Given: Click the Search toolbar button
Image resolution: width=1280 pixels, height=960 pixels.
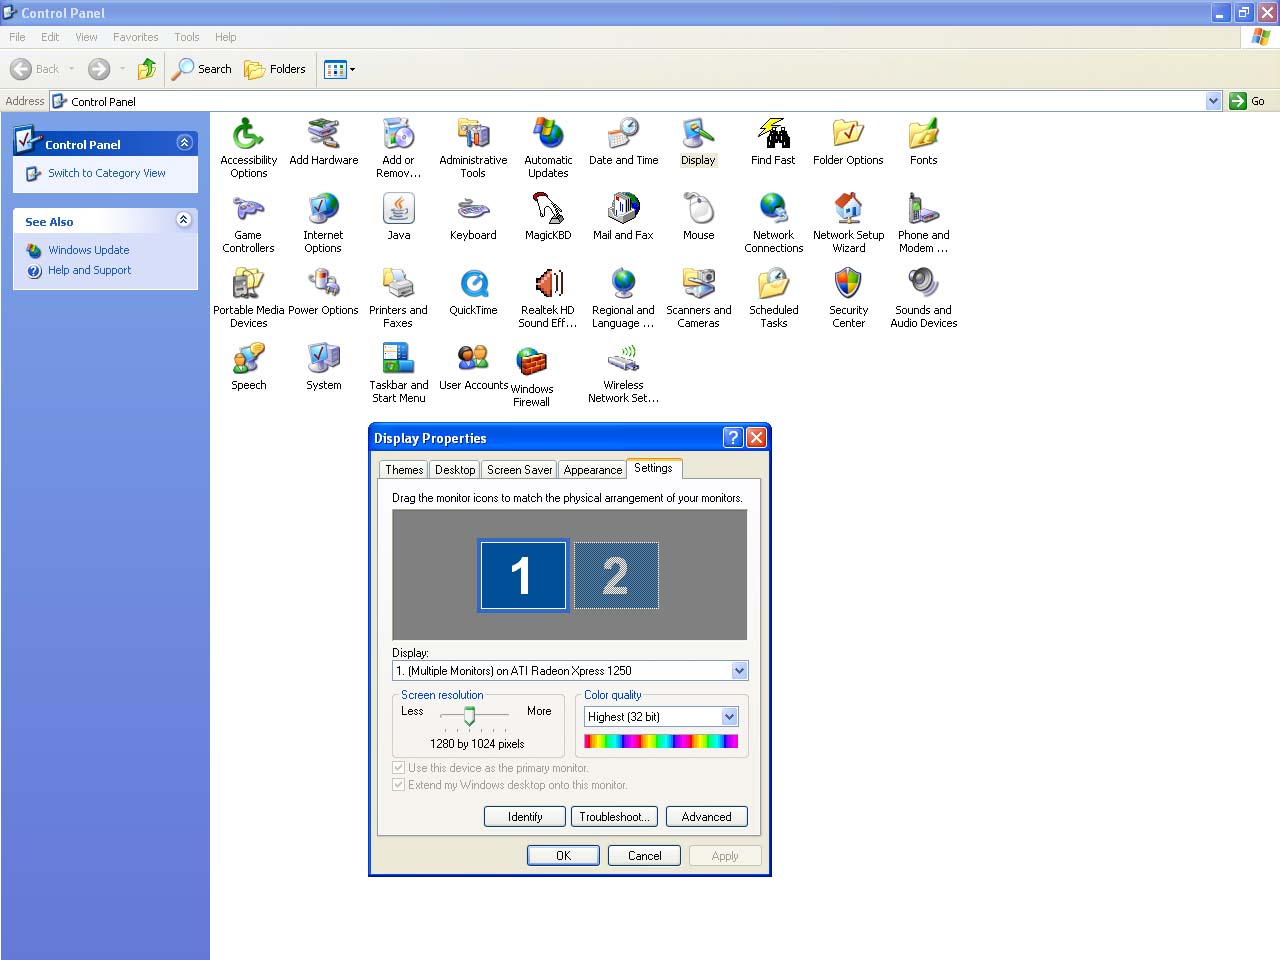Looking at the screenshot, I should coord(202,69).
